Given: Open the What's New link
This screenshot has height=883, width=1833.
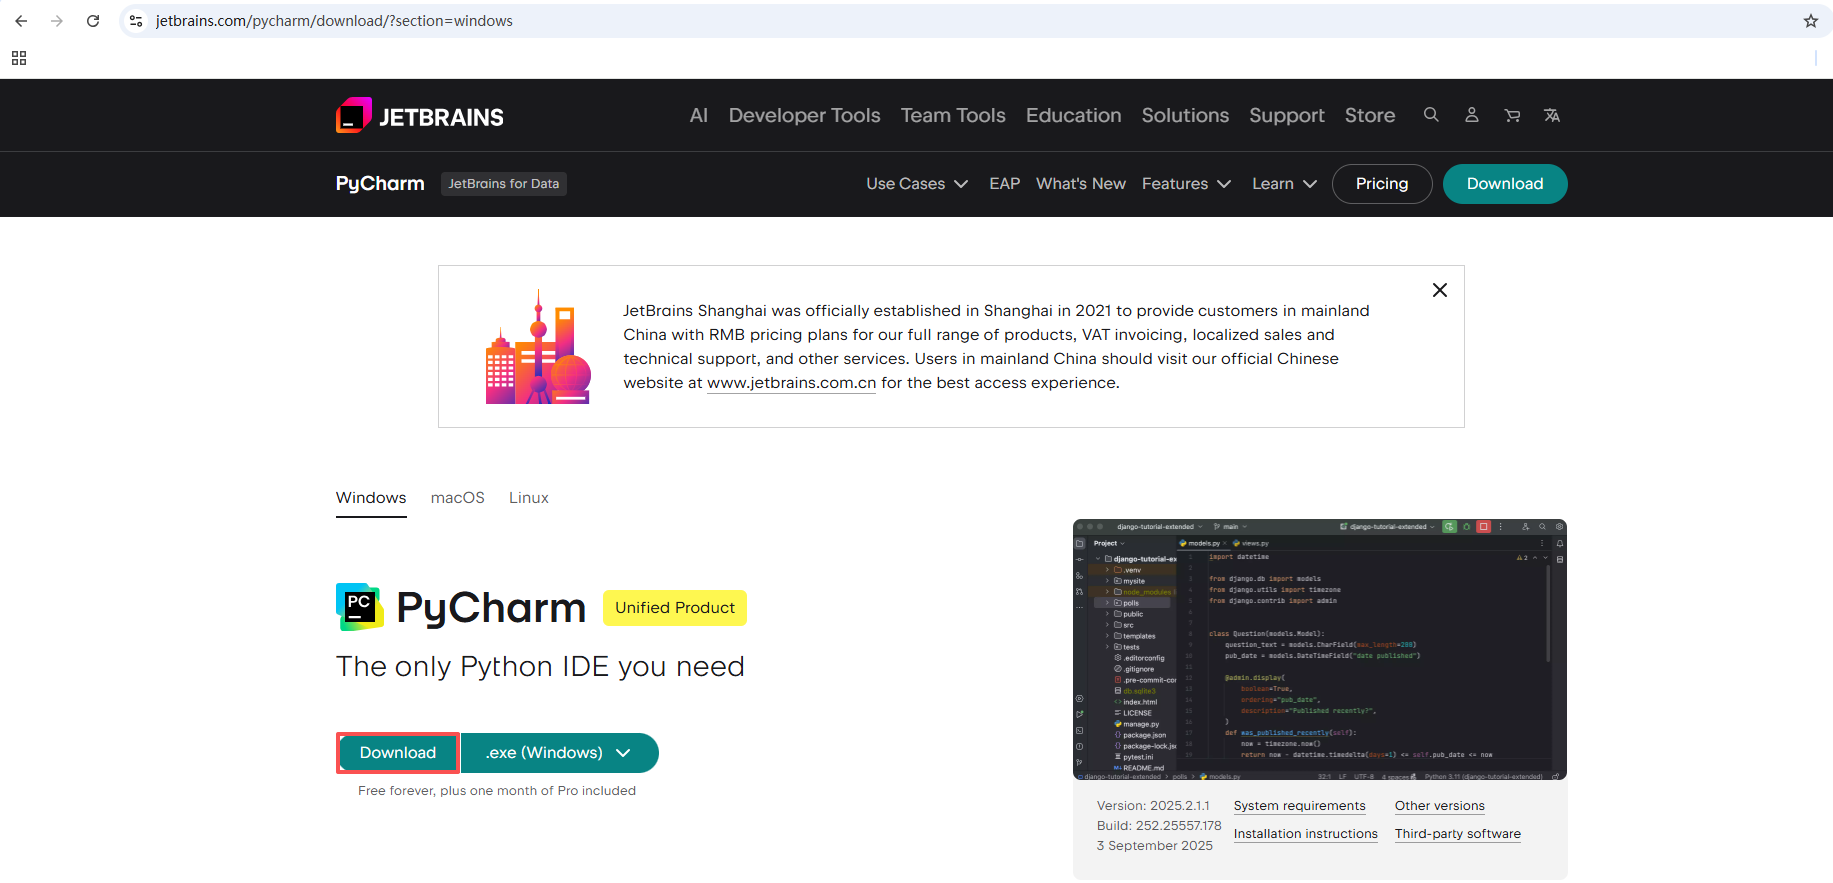Looking at the screenshot, I should (1081, 184).
